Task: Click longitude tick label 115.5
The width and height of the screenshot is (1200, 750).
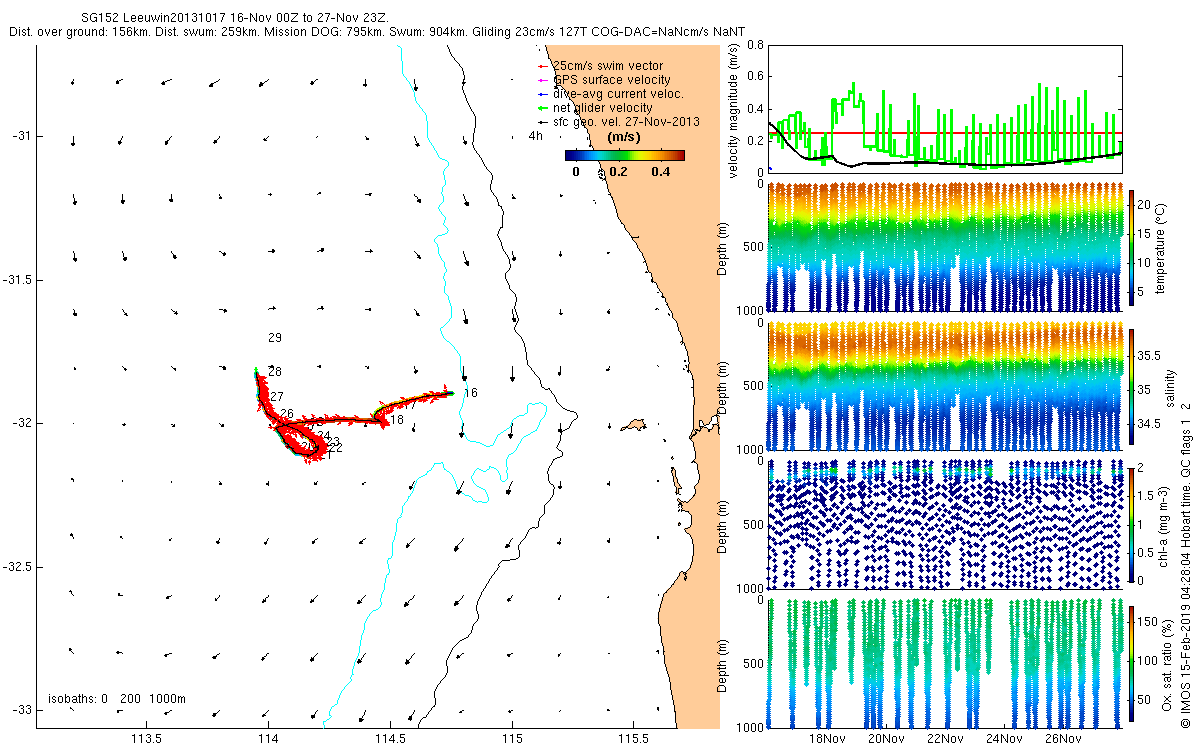Action: click(x=632, y=740)
